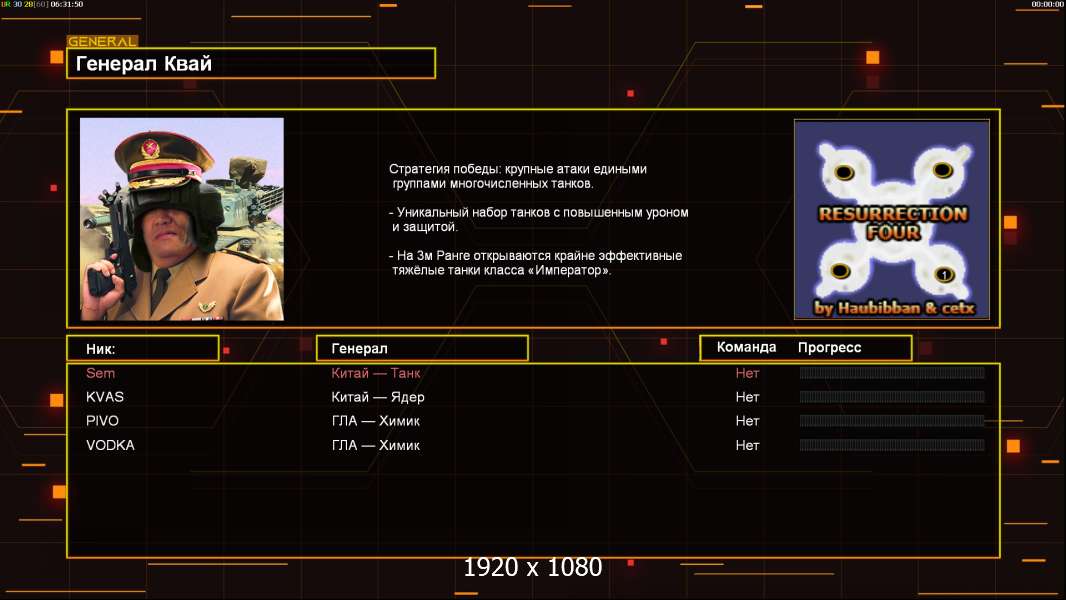Select player name PIVO
The image size is (1066, 600).
pyautogui.click(x=102, y=421)
